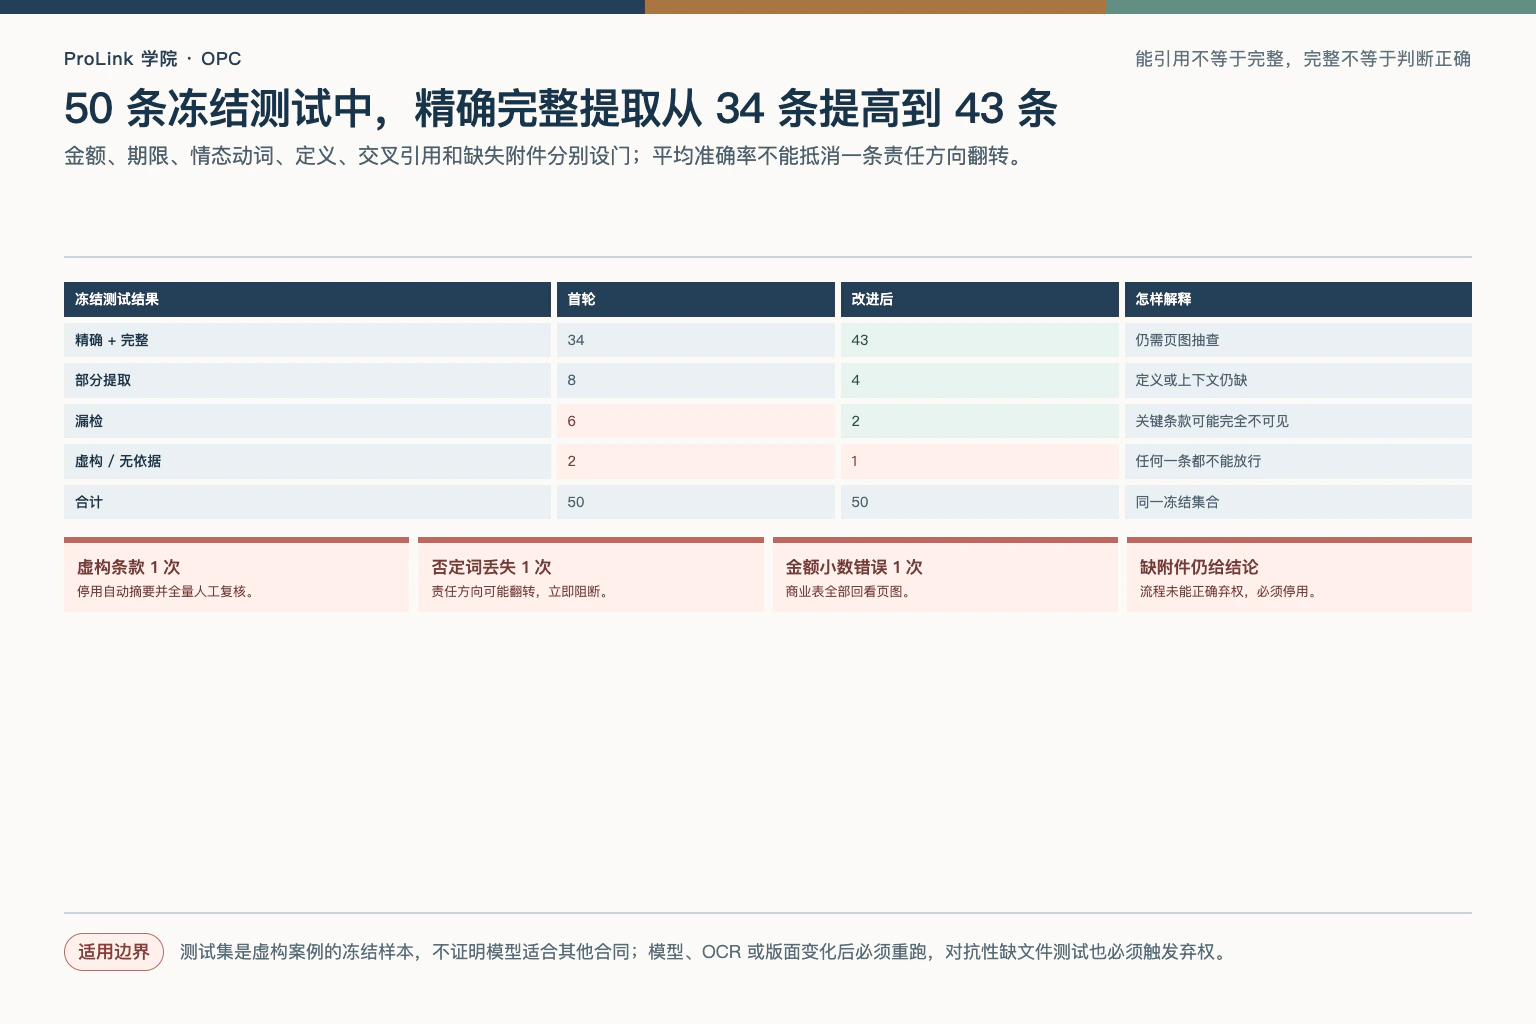1536x1024 pixels.
Task: Click the 改进后 value "43"
Action: click(x=860, y=340)
